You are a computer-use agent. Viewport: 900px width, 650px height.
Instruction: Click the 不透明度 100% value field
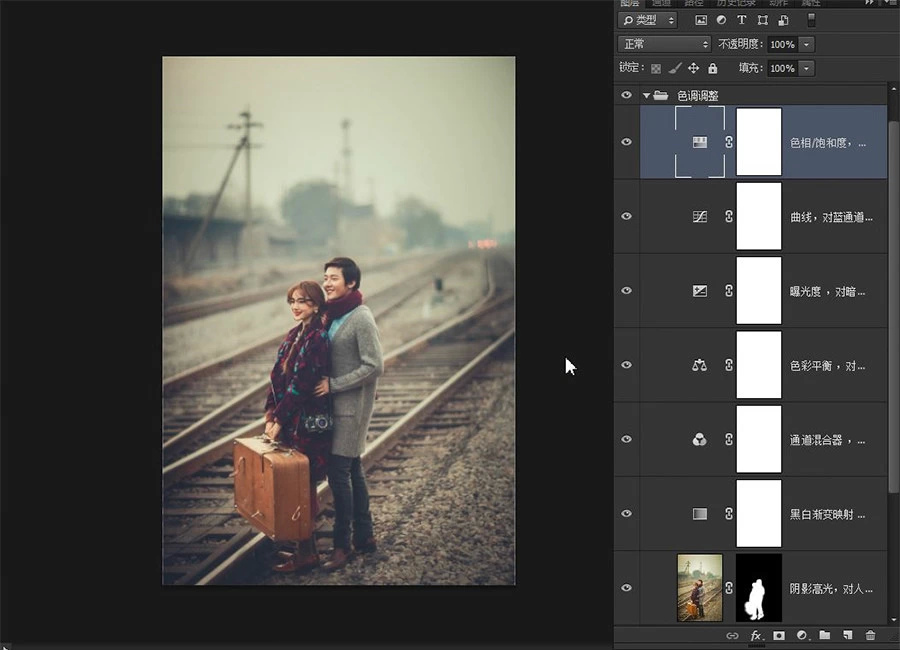[782, 44]
